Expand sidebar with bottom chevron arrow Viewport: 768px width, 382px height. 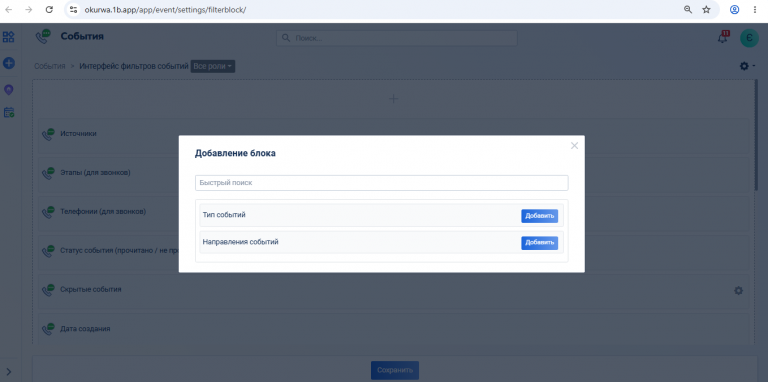coord(9,371)
